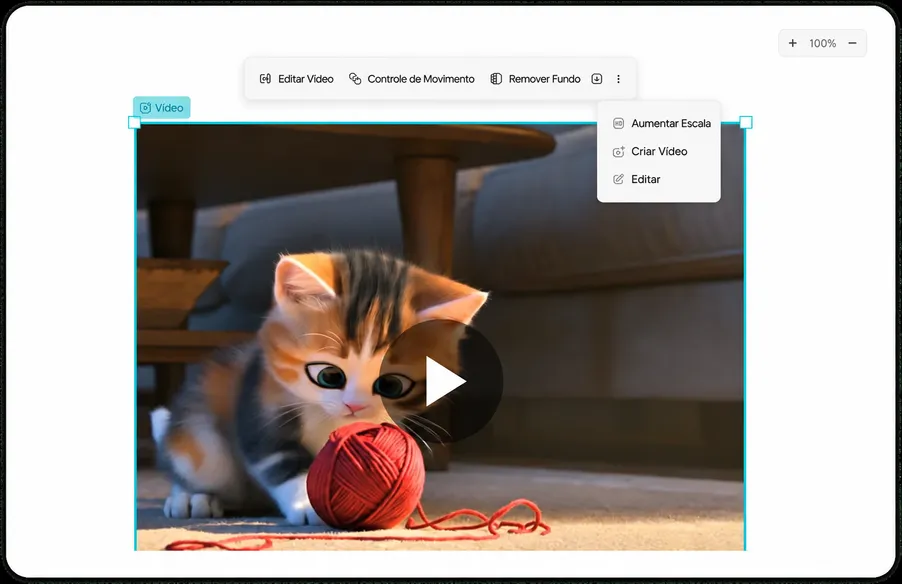Click the top-right selection handle
The height and width of the screenshot is (584, 902).
point(746,123)
